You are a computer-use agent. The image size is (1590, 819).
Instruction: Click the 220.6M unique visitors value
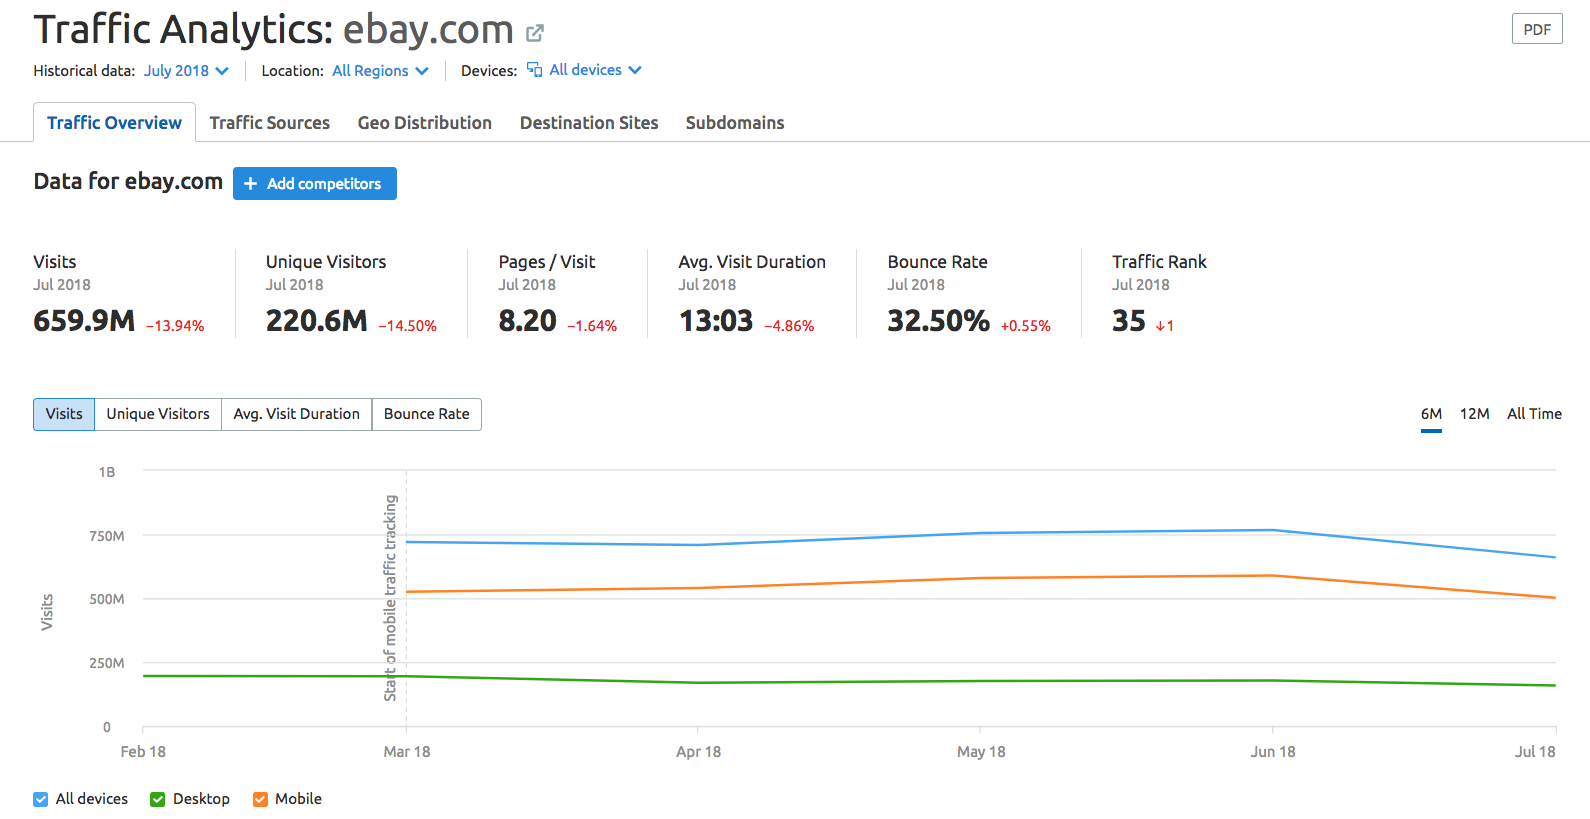(x=317, y=321)
